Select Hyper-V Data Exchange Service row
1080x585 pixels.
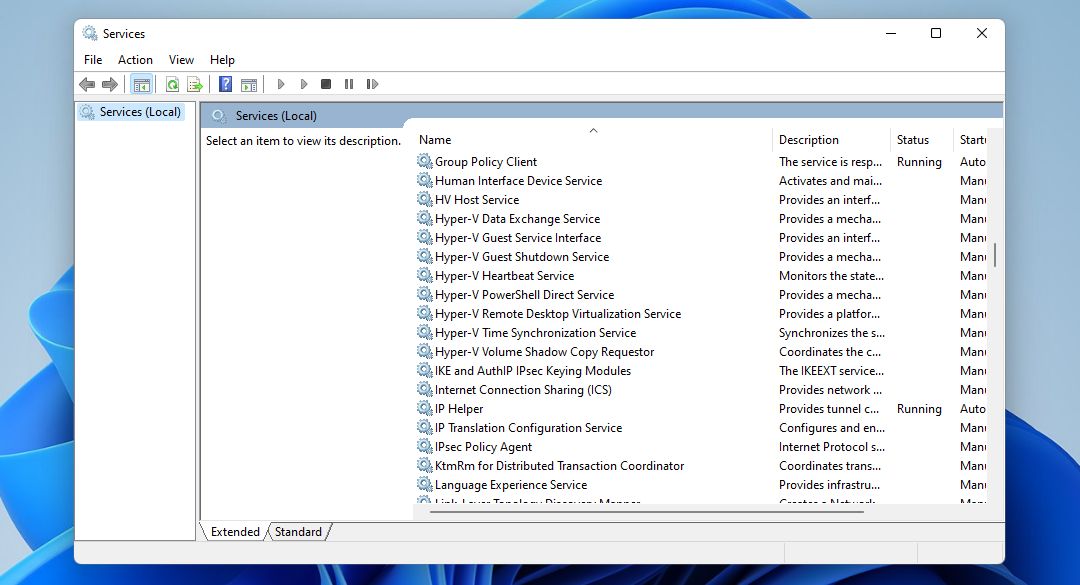(x=517, y=218)
